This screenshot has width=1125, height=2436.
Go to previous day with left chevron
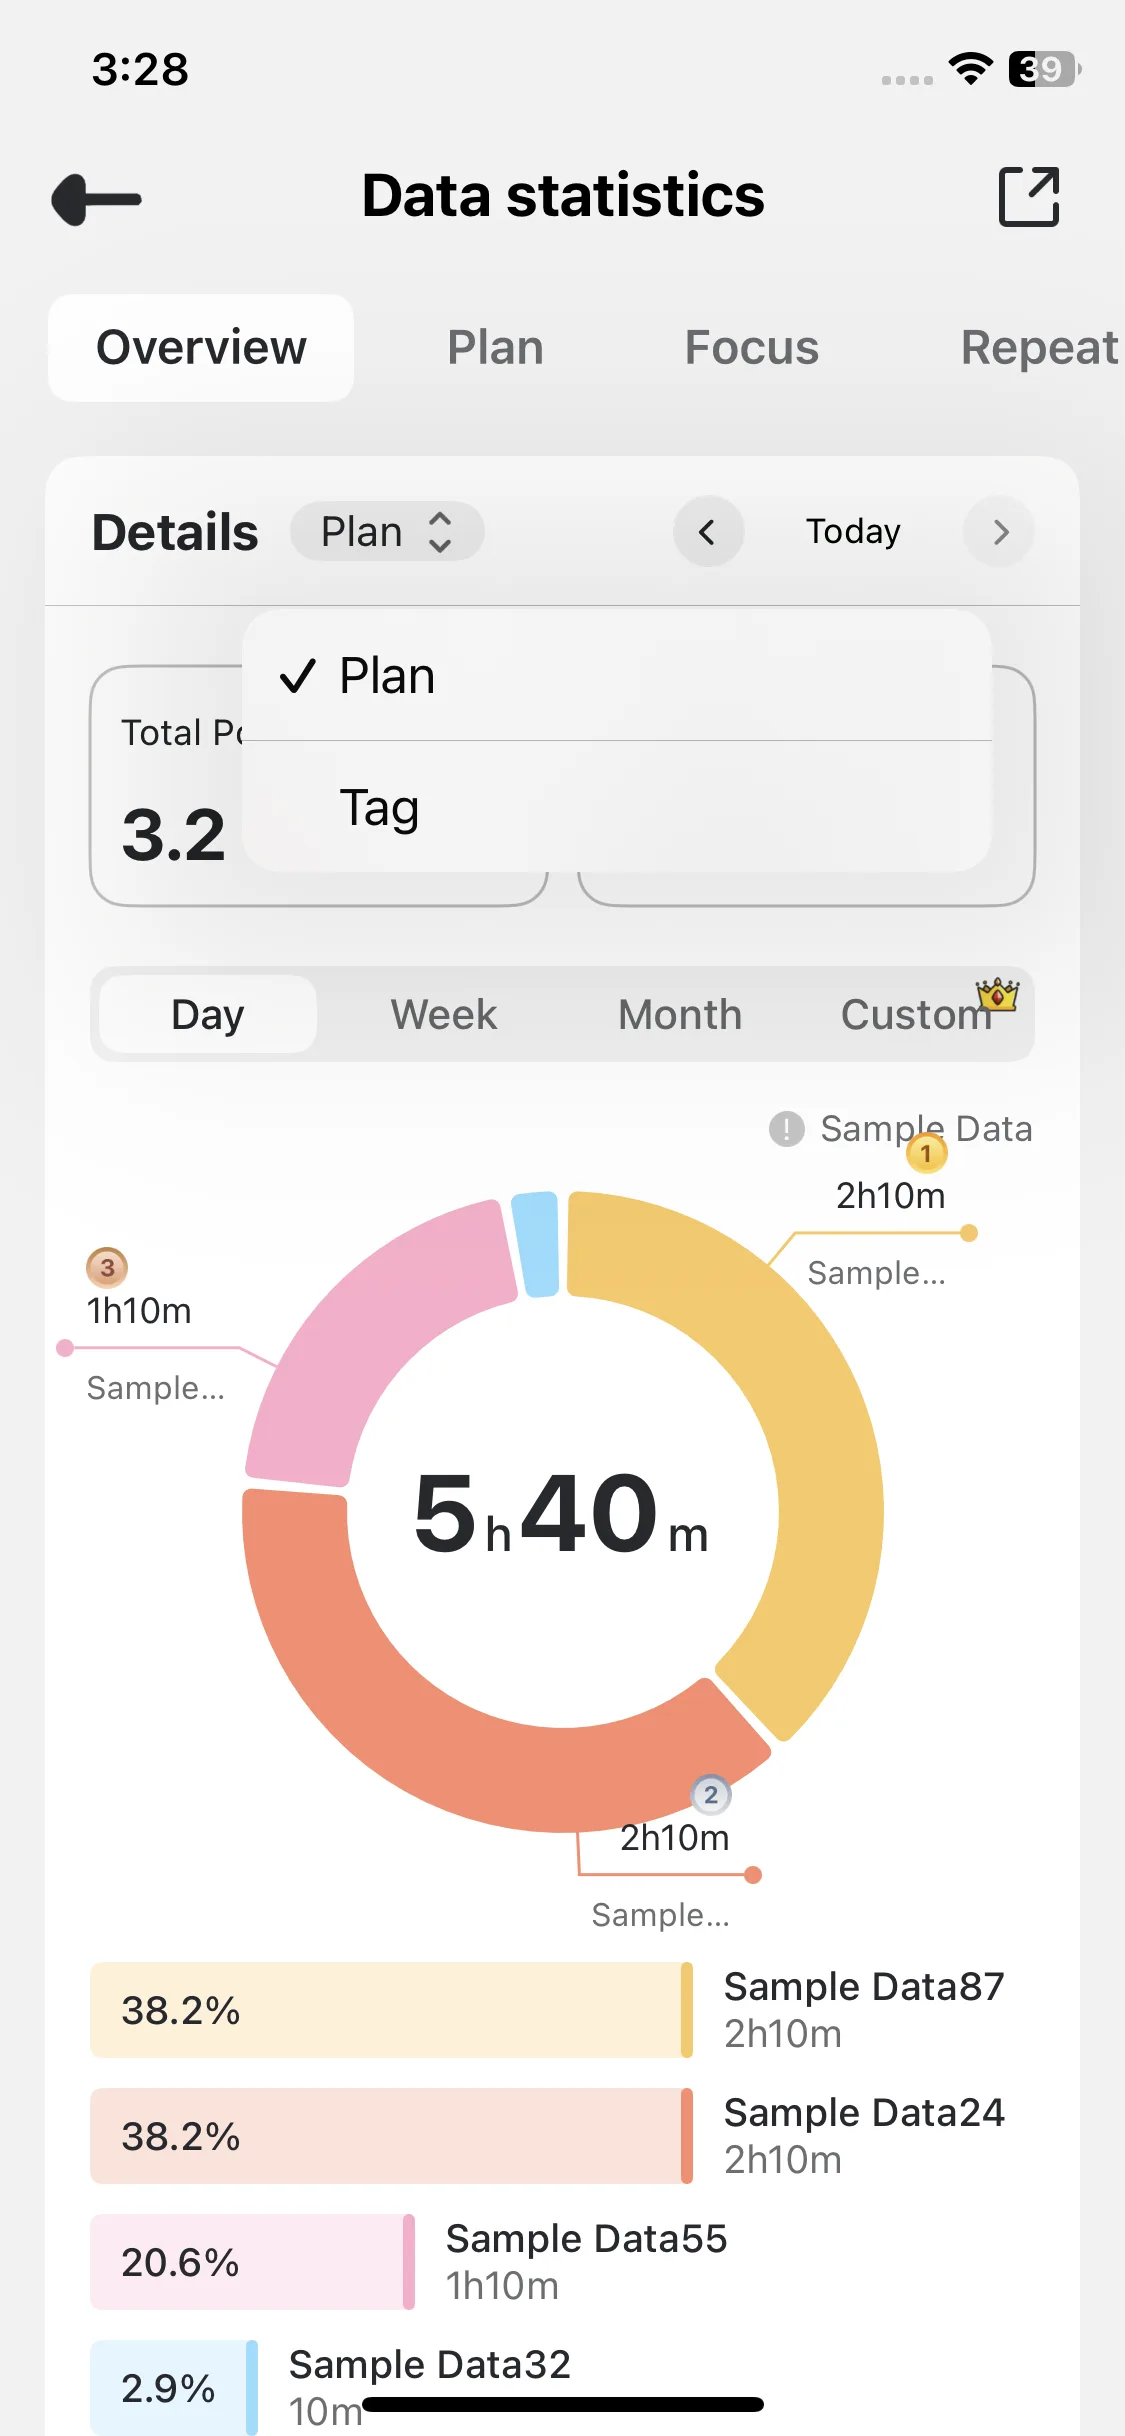click(x=708, y=532)
